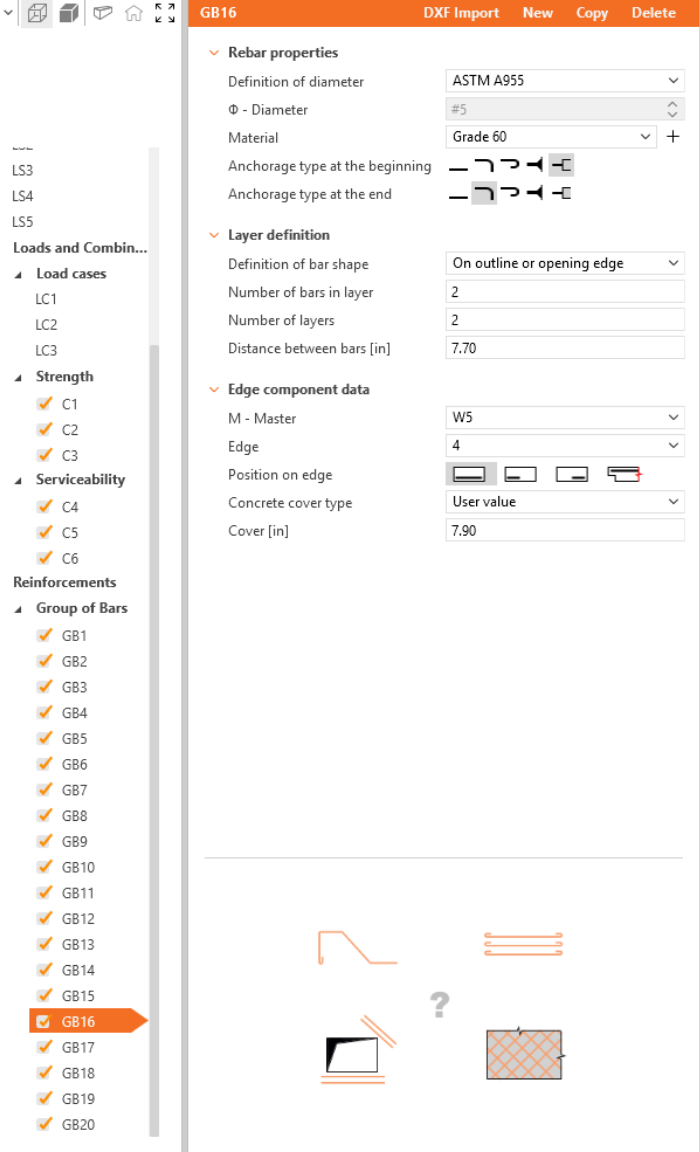Switch to the solid view cube icon

pyautogui.click(x=69, y=14)
